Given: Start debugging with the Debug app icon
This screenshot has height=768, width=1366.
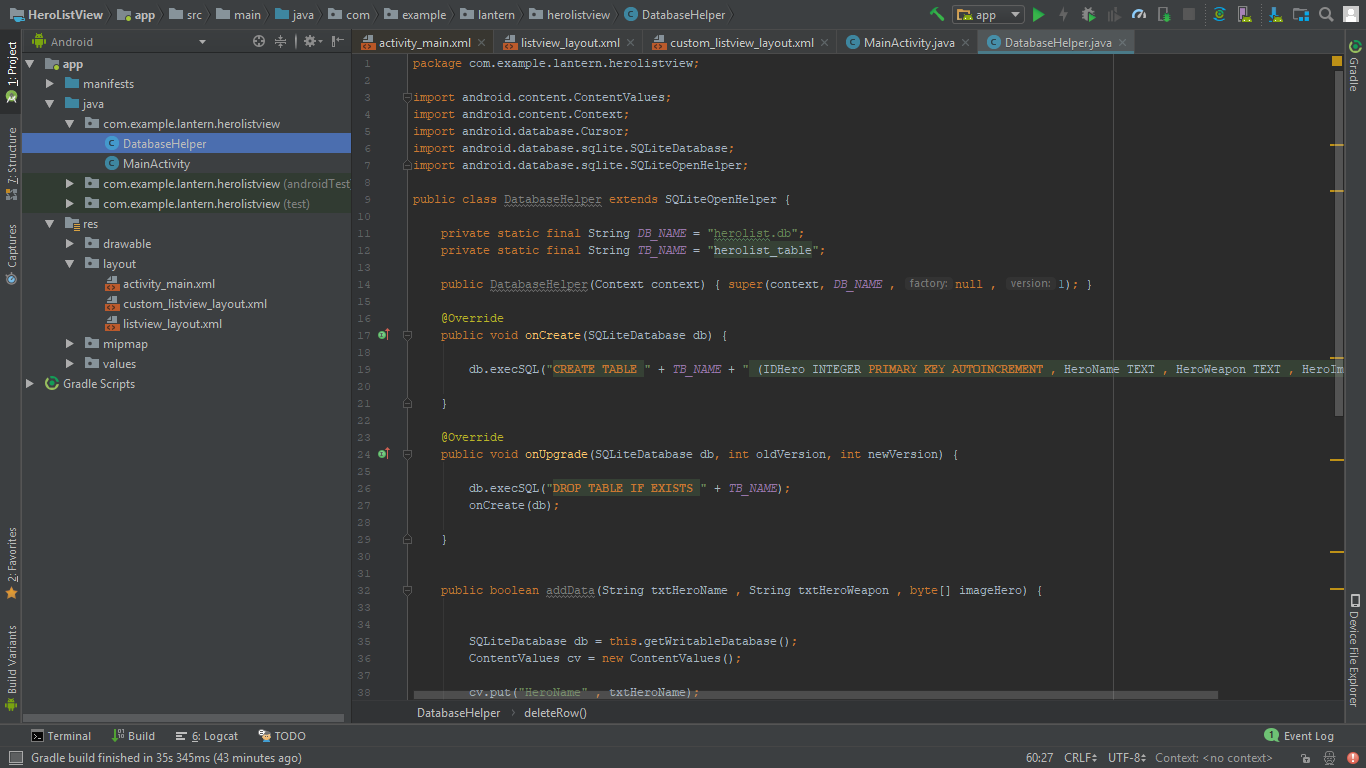Looking at the screenshot, I should (1088, 14).
